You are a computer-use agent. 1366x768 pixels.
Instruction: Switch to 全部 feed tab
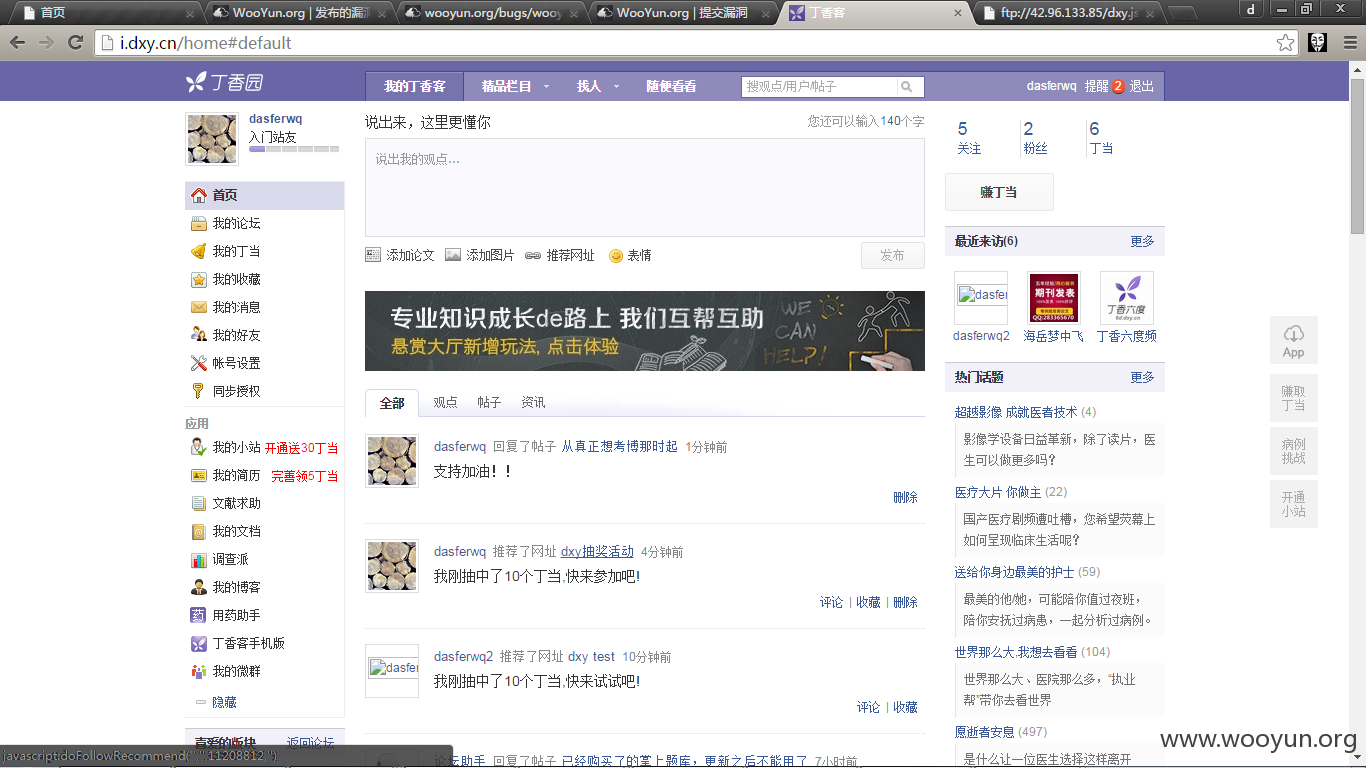point(392,403)
